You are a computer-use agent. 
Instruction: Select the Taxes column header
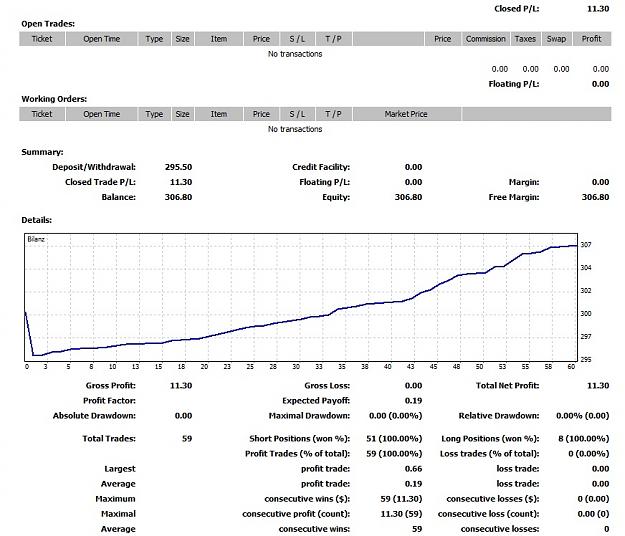[525, 39]
